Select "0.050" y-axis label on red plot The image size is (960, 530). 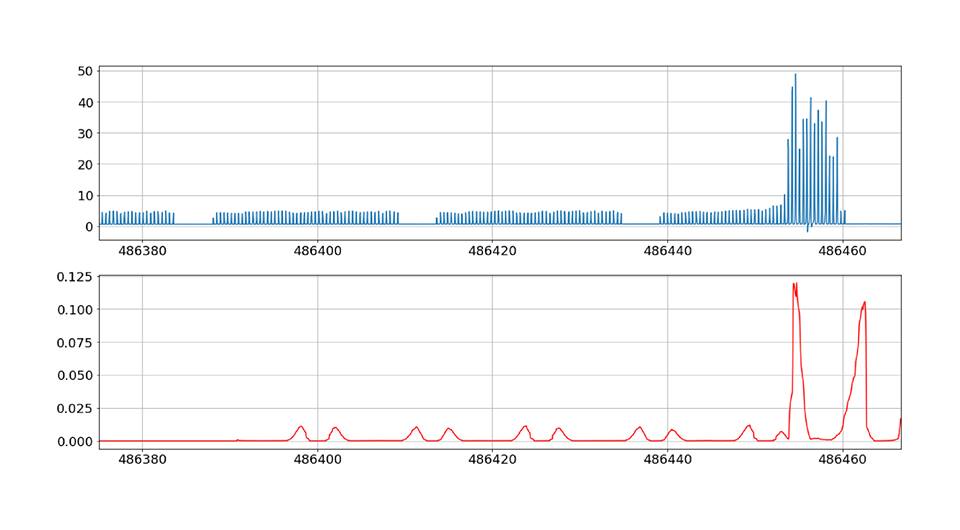(x=75, y=376)
